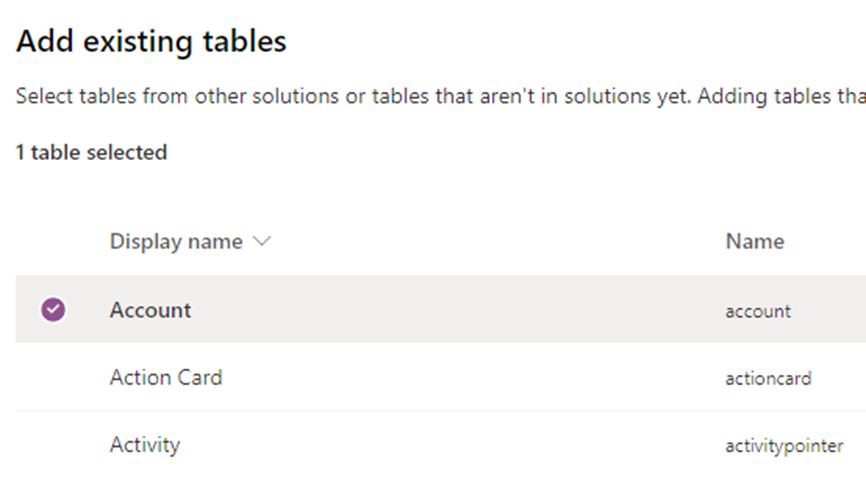Image resolution: width=866 pixels, height=477 pixels.
Task: Click the blank header cell above the checkmark column
Action: [53, 242]
